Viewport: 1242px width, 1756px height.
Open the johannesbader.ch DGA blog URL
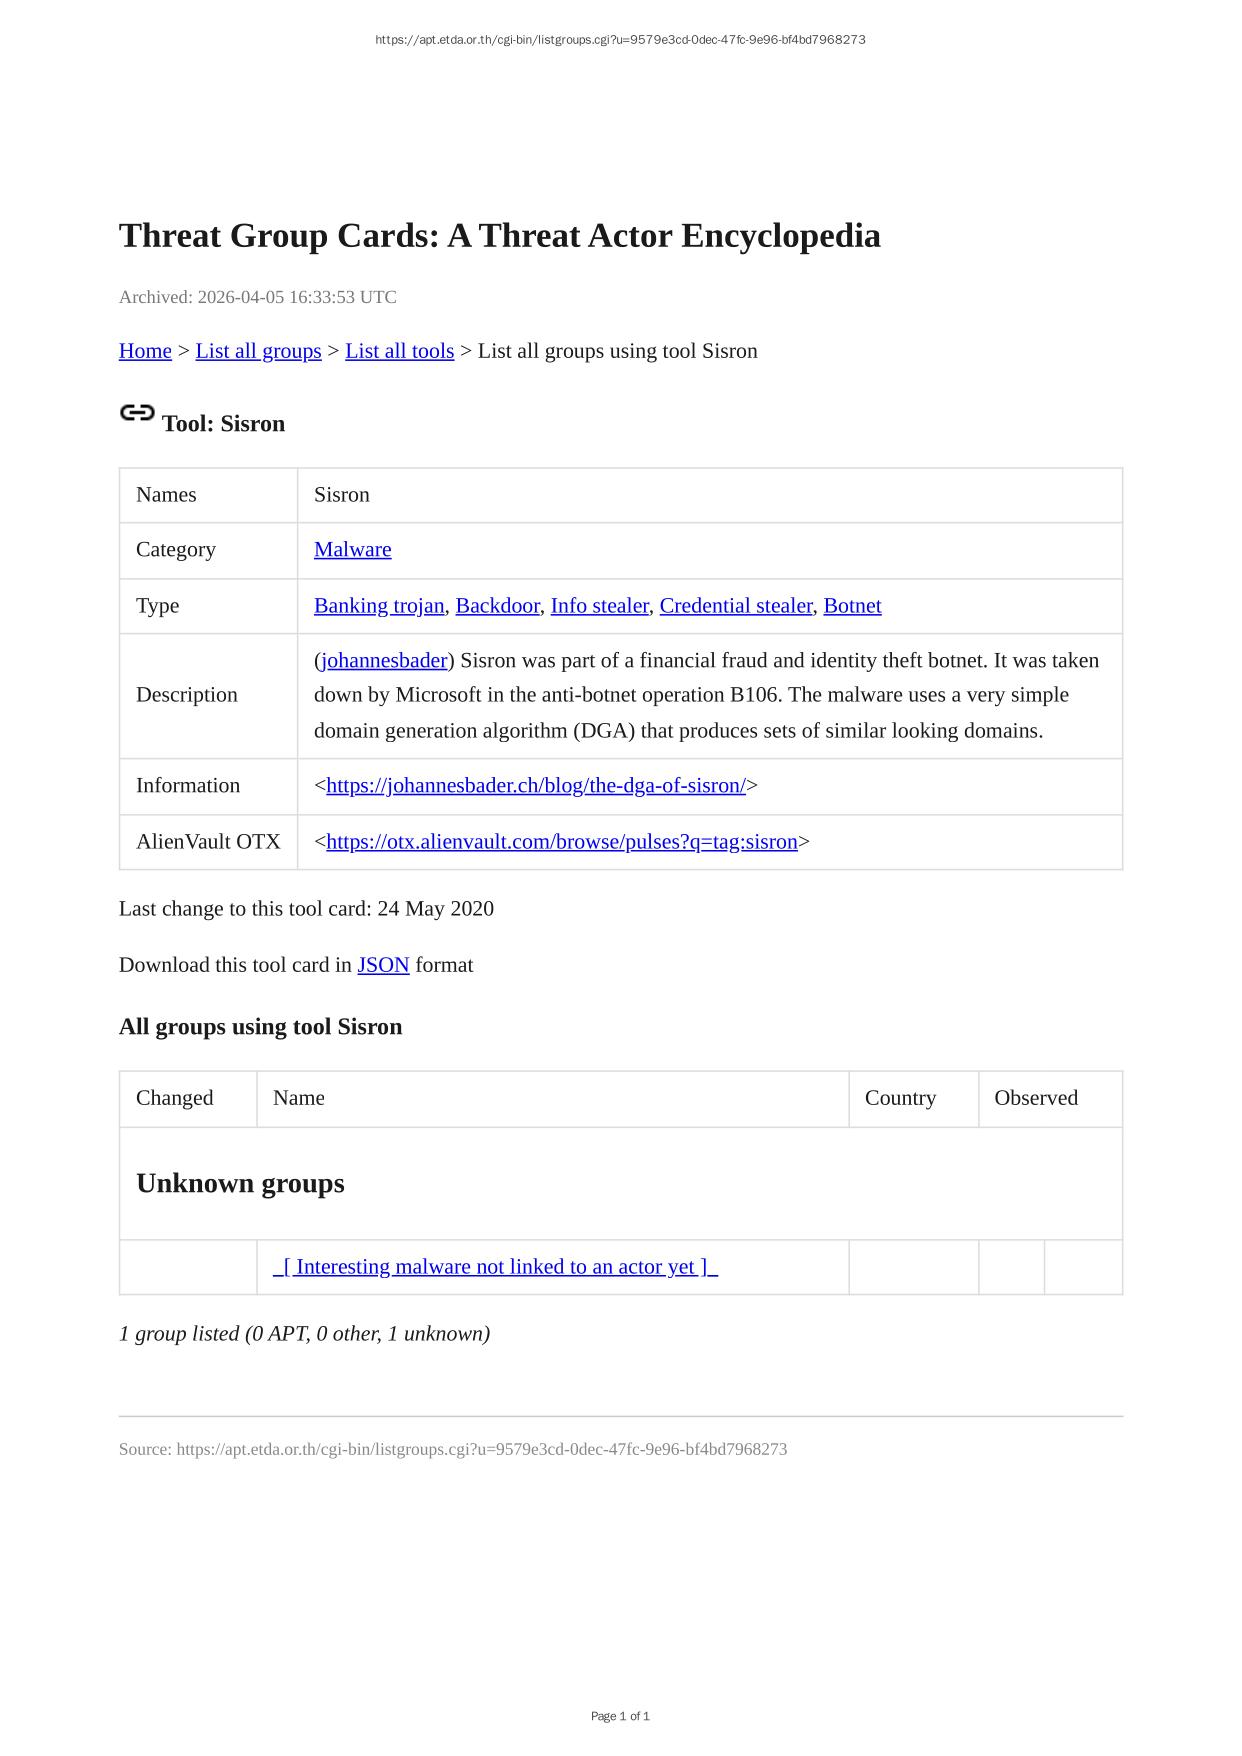536,786
